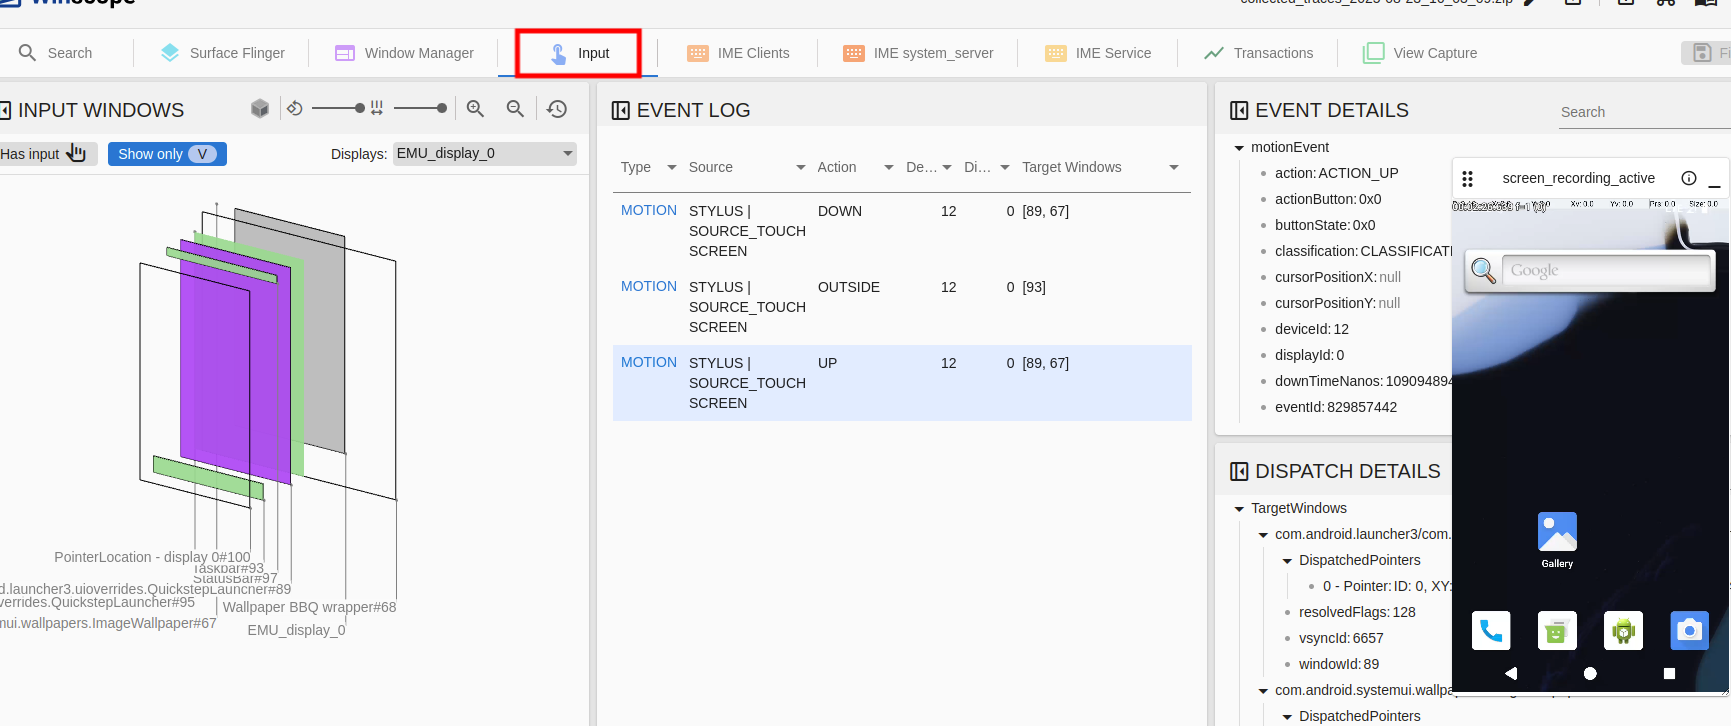Image resolution: width=1731 pixels, height=726 pixels.
Task: Collapse the com.android.launcher3 tree node
Action: point(1263,535)
